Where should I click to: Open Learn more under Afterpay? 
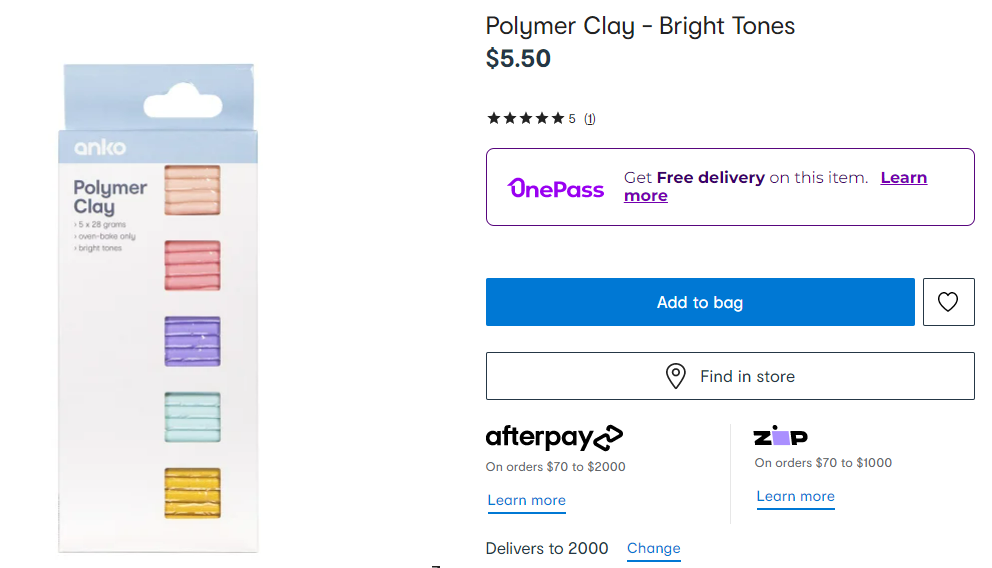(x=527, y=500)
